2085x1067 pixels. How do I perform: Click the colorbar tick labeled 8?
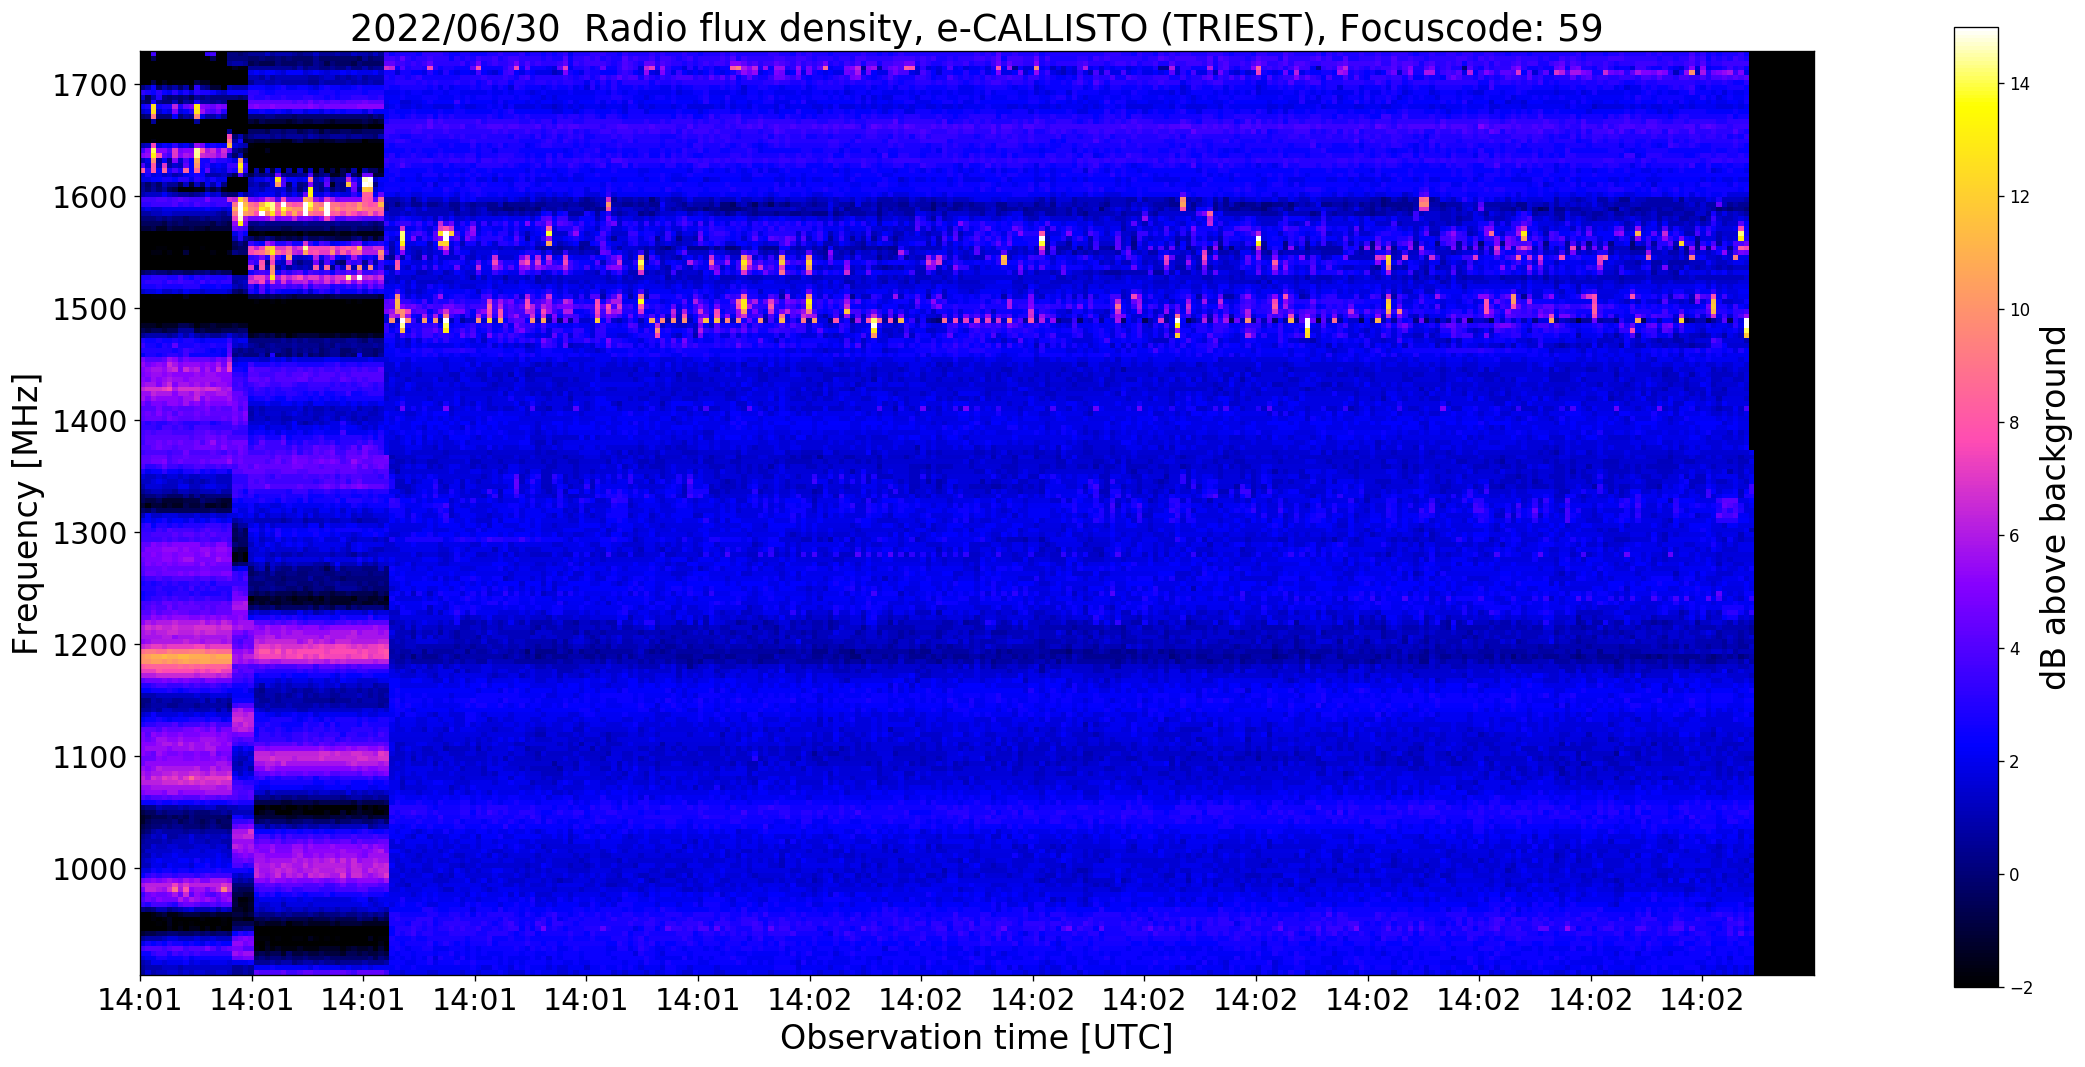pos(2014,423)
